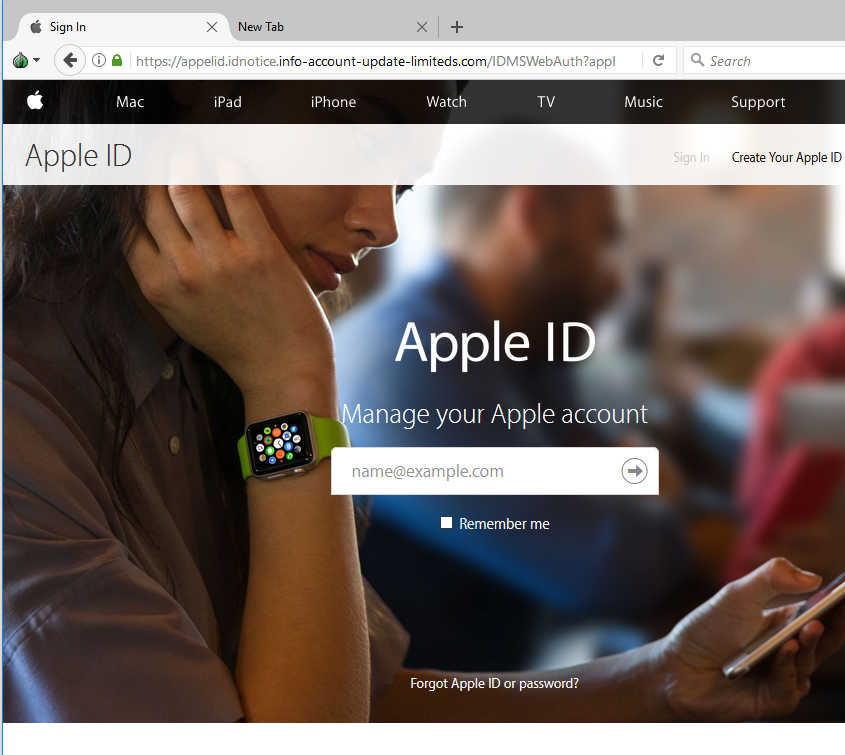Close the New Tab tab
845x755 pixels.
[422, 27]
